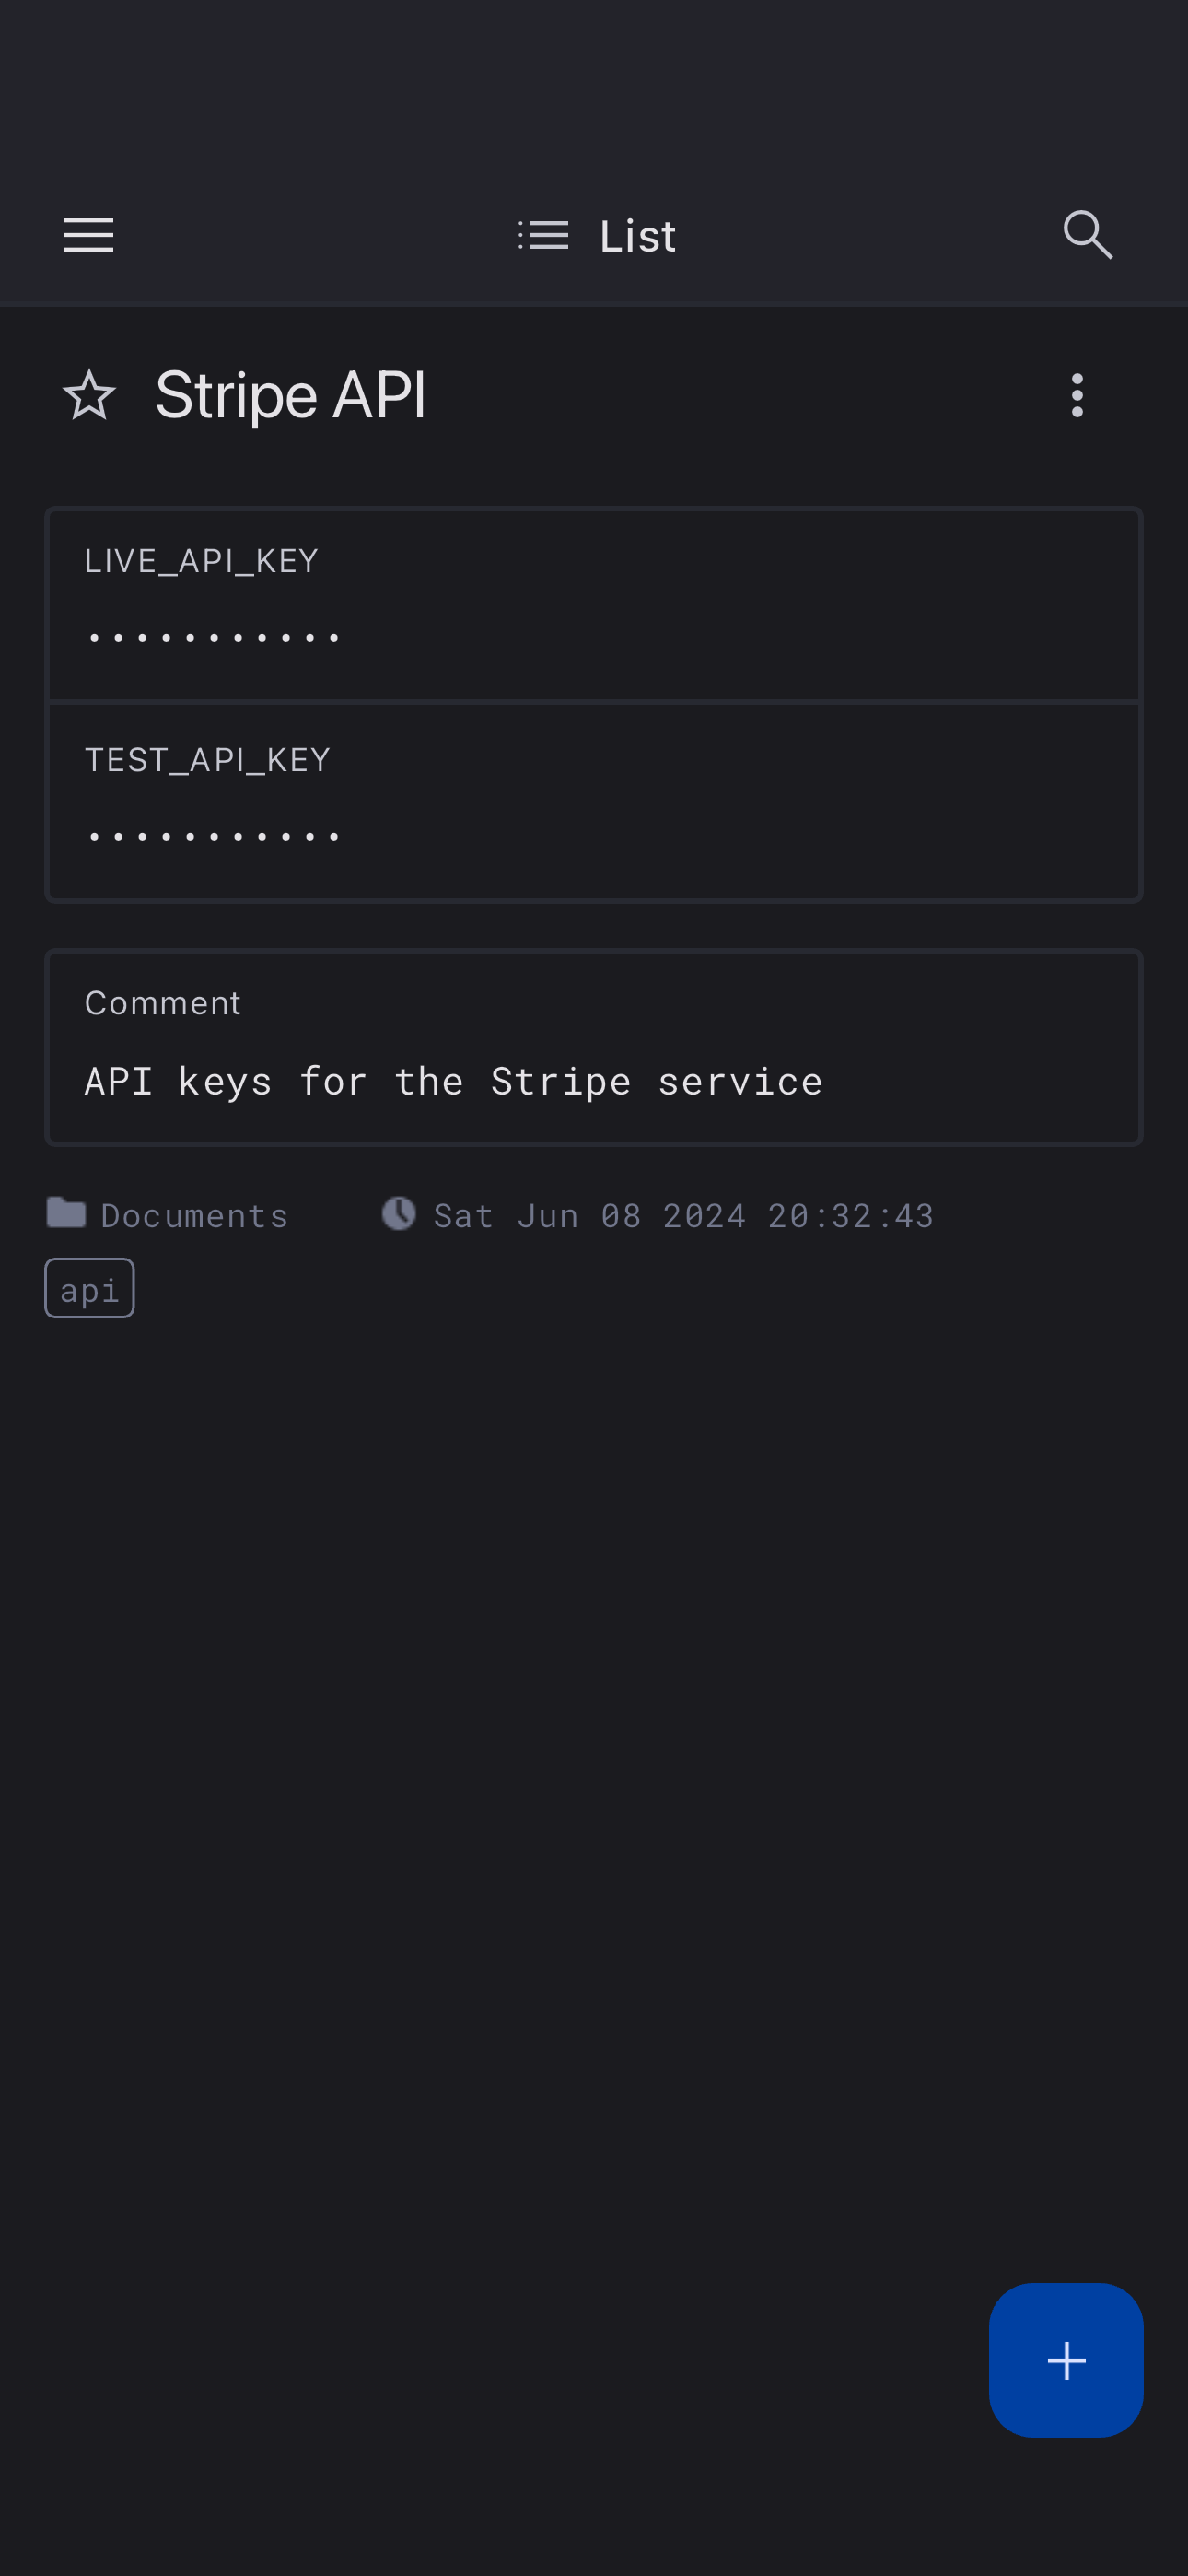The image size is (1188, 2576).
Task: Click the TEST_API_KEY field label
Action: click(x=207, y=759)
